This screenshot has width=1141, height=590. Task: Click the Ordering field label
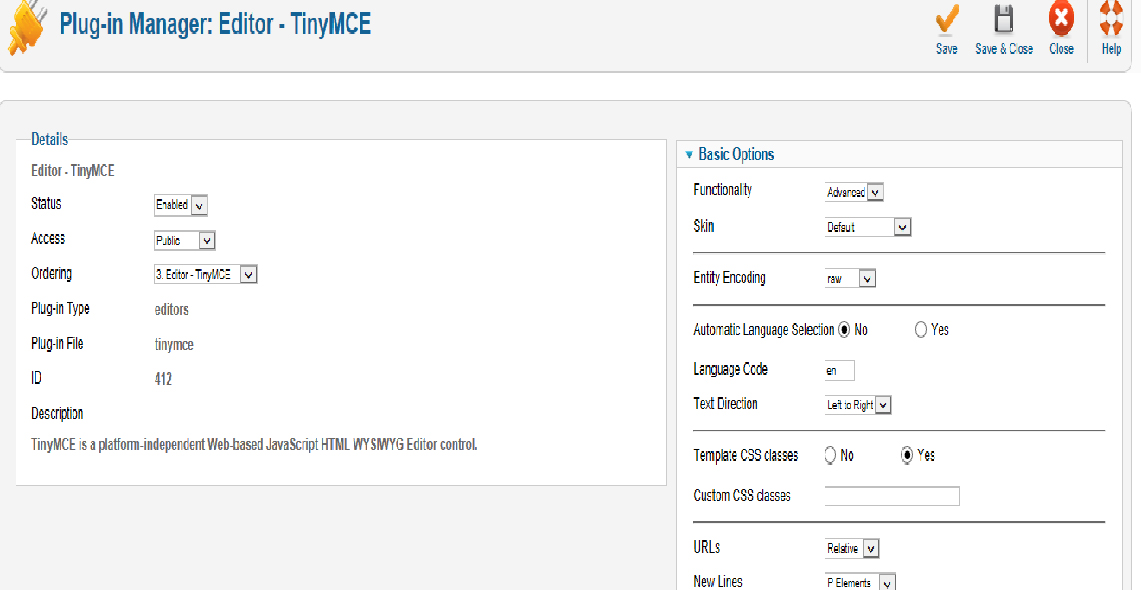[52, 274]
